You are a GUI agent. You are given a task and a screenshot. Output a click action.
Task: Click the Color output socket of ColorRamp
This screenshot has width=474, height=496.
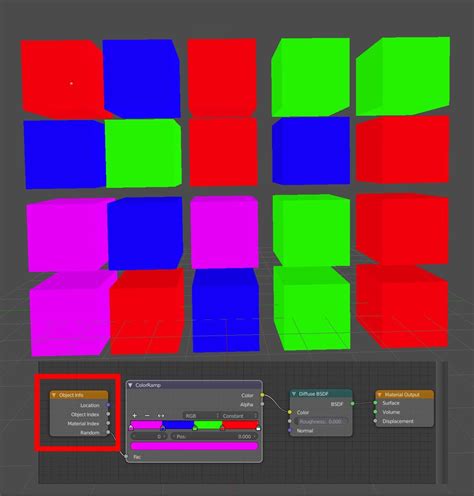262,395
